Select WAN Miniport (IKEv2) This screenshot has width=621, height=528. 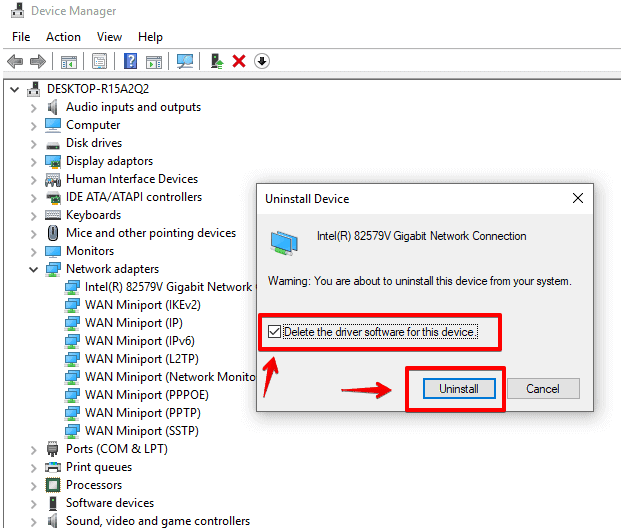(143, 305)
